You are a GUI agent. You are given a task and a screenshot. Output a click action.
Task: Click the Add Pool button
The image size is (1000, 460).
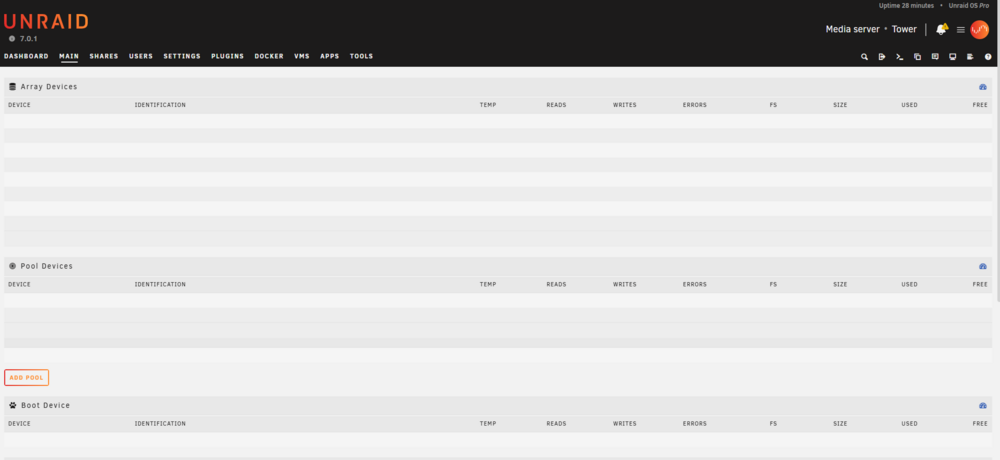point(26,378)
